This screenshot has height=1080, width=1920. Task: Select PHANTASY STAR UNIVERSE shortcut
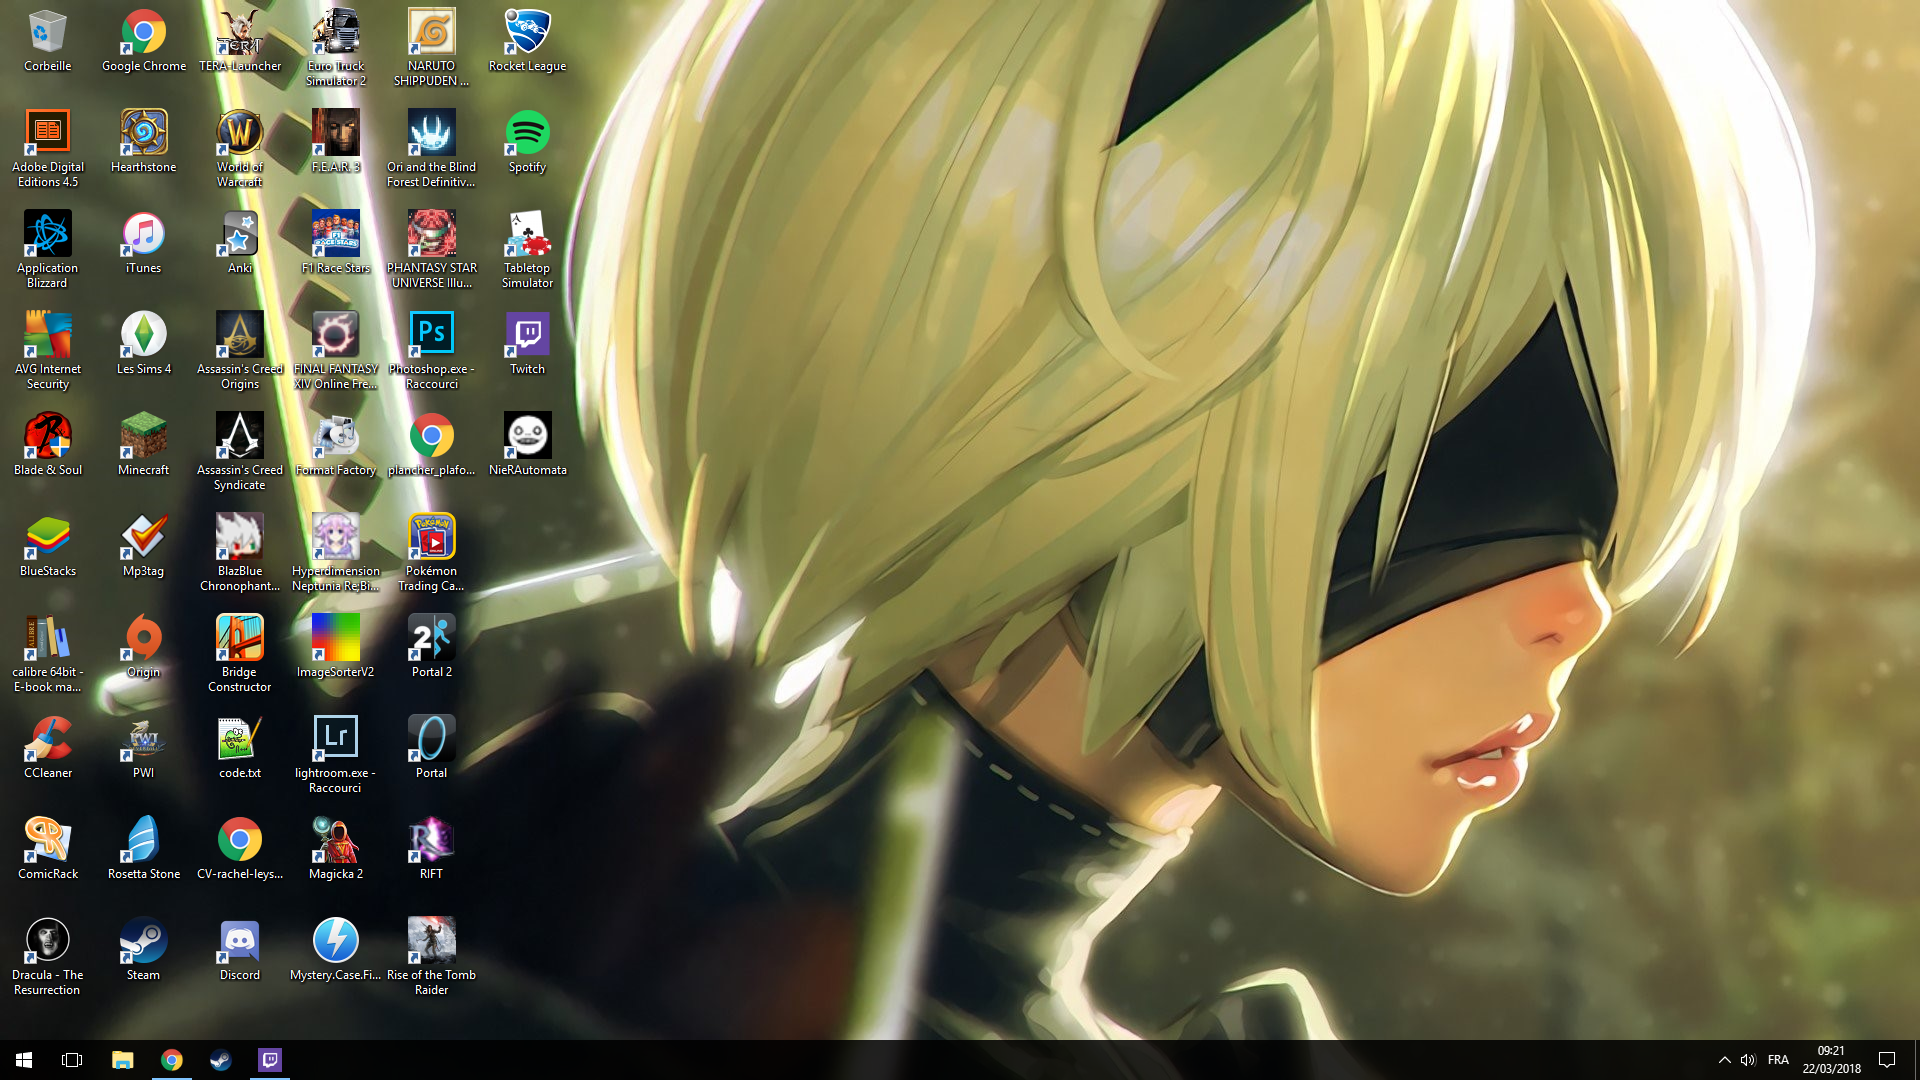[x=431, y=250]
